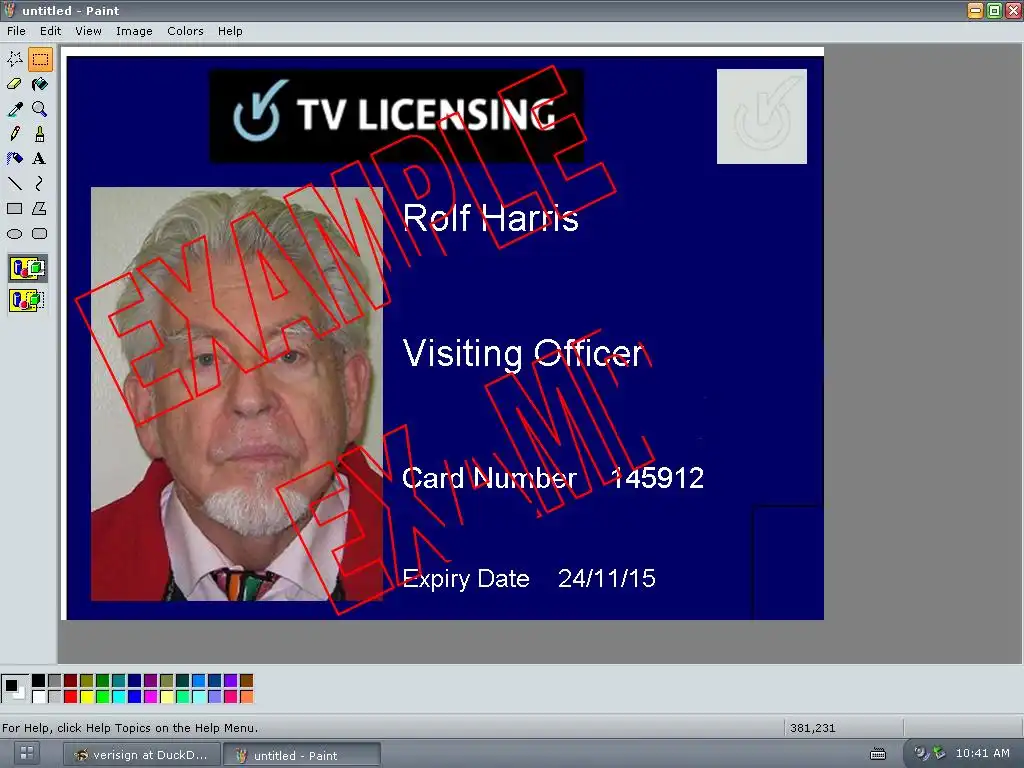Pick the black color swatch
The image size is (1024, 768).
[x=39, y=680]
